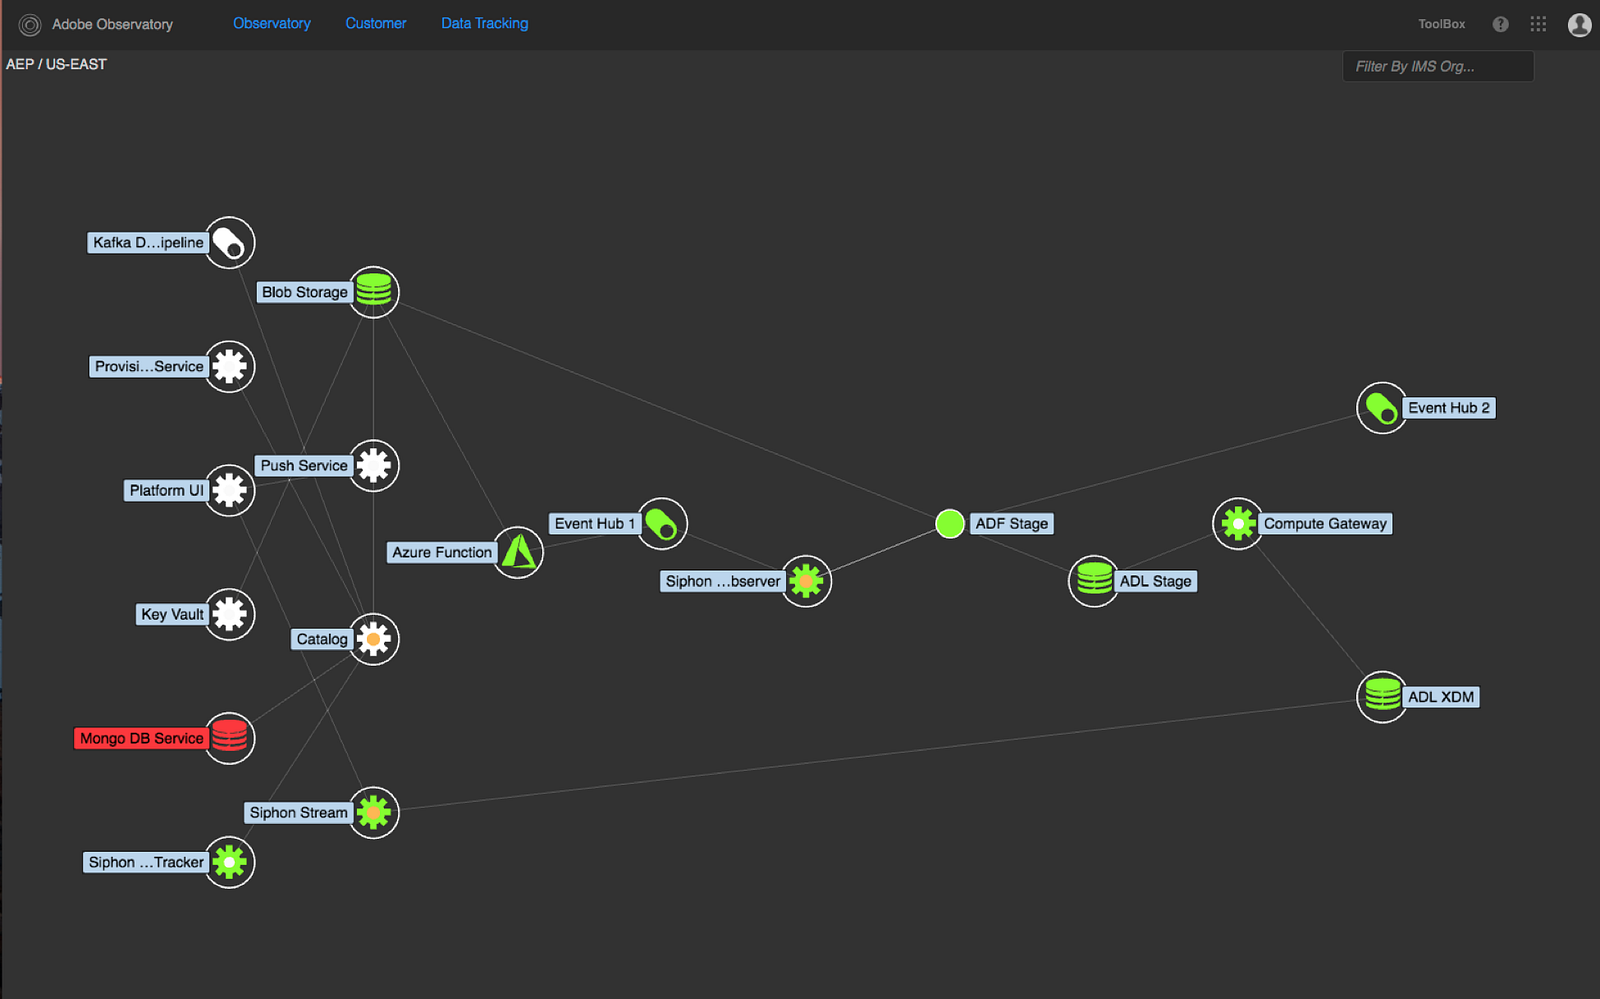Click the Compute Gateway label

click(x=1325, y=523)
